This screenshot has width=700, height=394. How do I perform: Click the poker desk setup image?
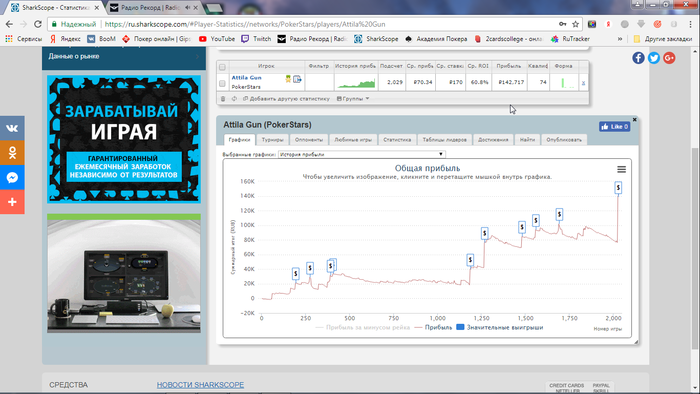click(x=124, y=273)
